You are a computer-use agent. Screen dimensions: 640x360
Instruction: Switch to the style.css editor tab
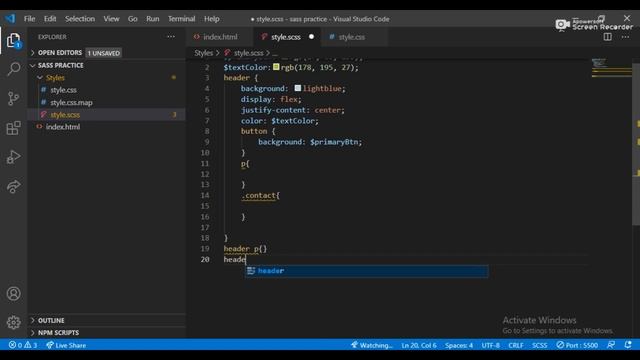pos(352,37)
